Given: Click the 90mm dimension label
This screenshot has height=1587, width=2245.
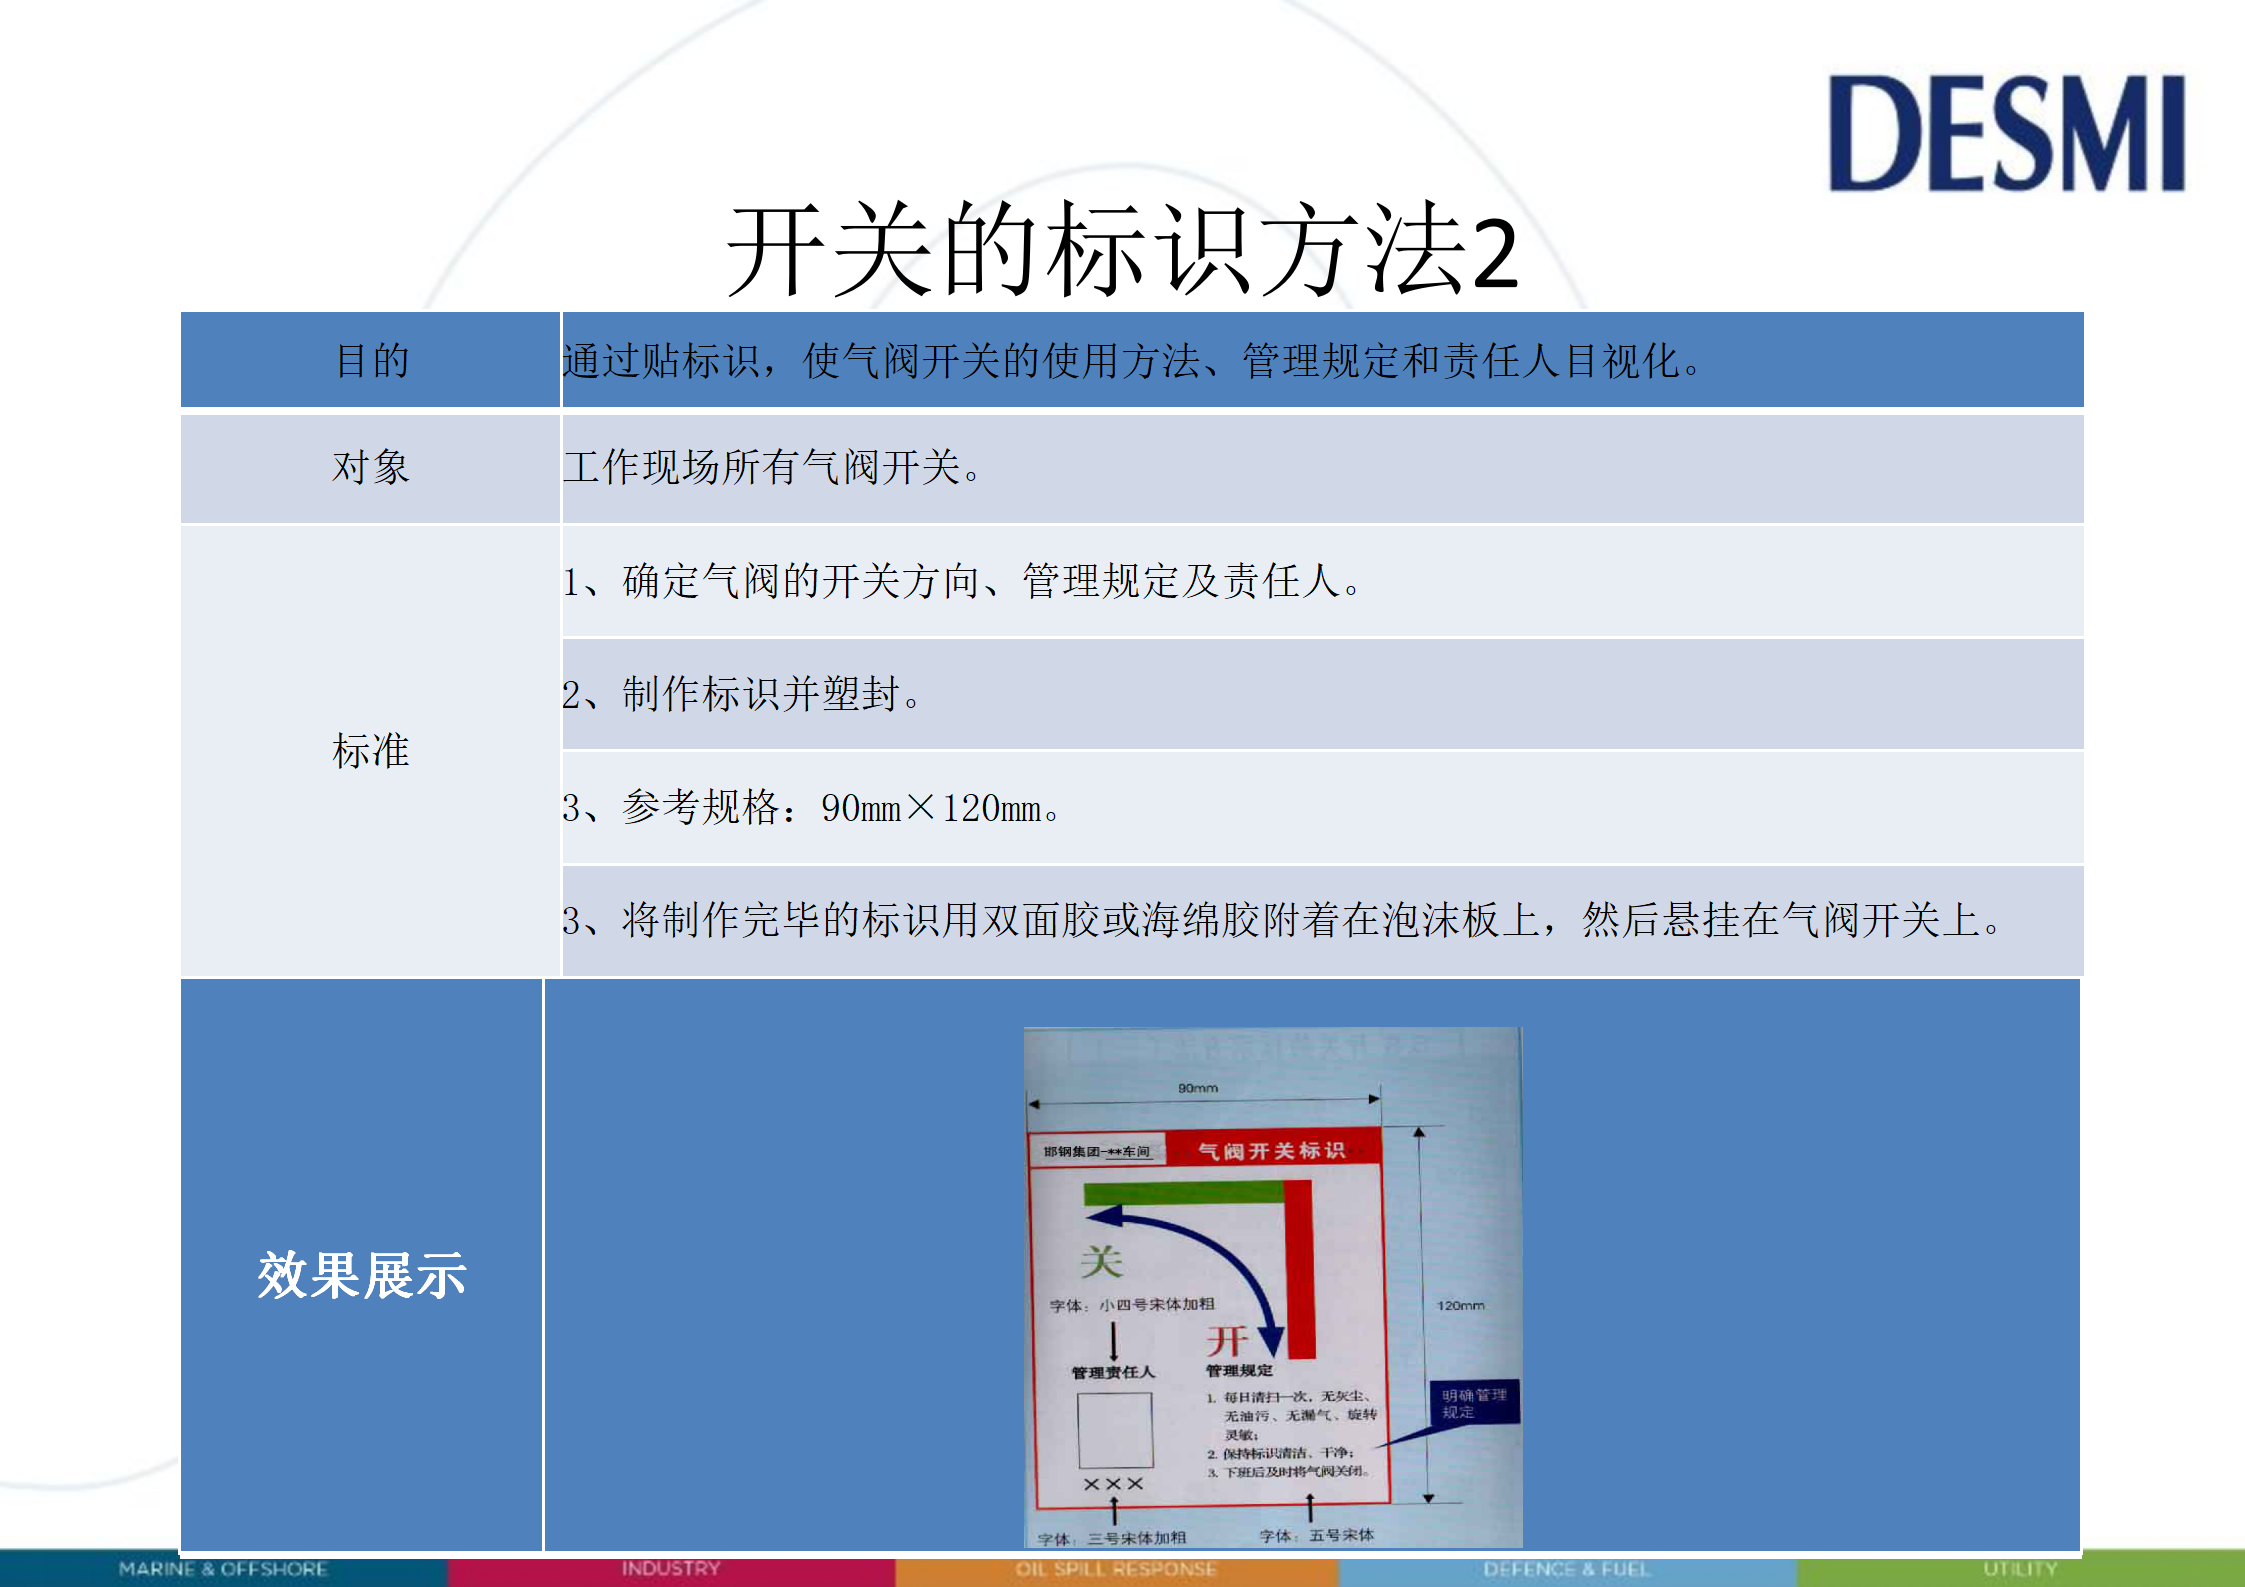Looking at the screenshot, I should [1198, 1088].
